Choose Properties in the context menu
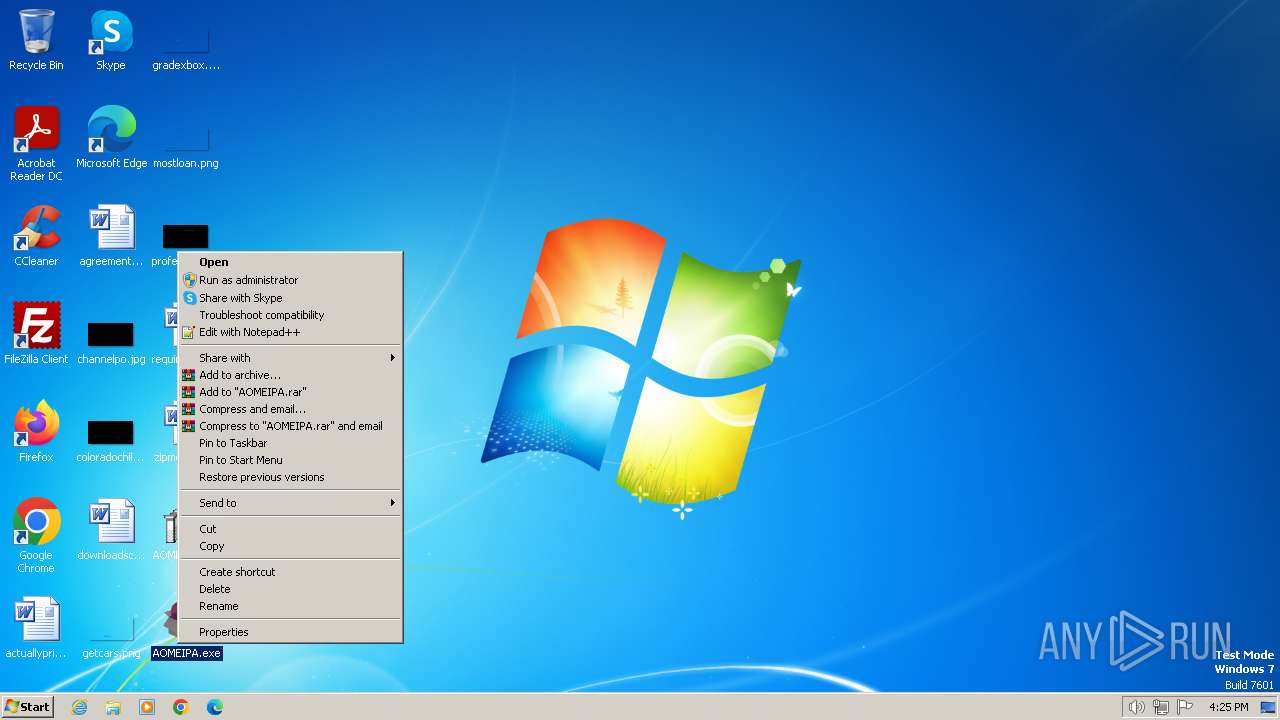The width and height of the screenshot is (1280, 720). click(290, 632)
